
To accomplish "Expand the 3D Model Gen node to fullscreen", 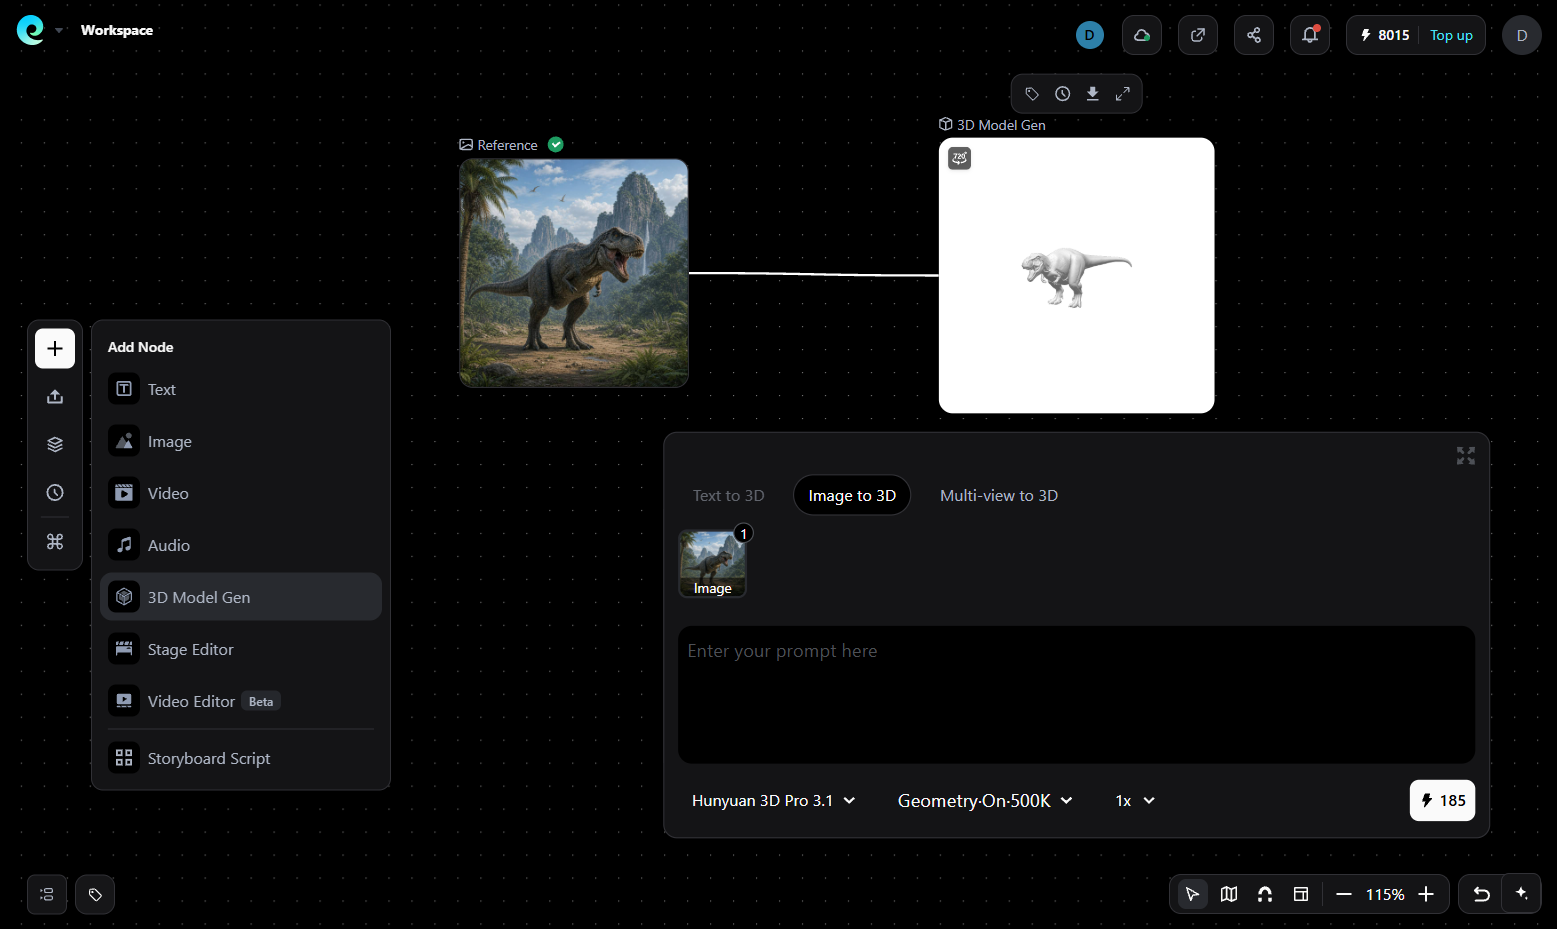I will [1123, 94].
